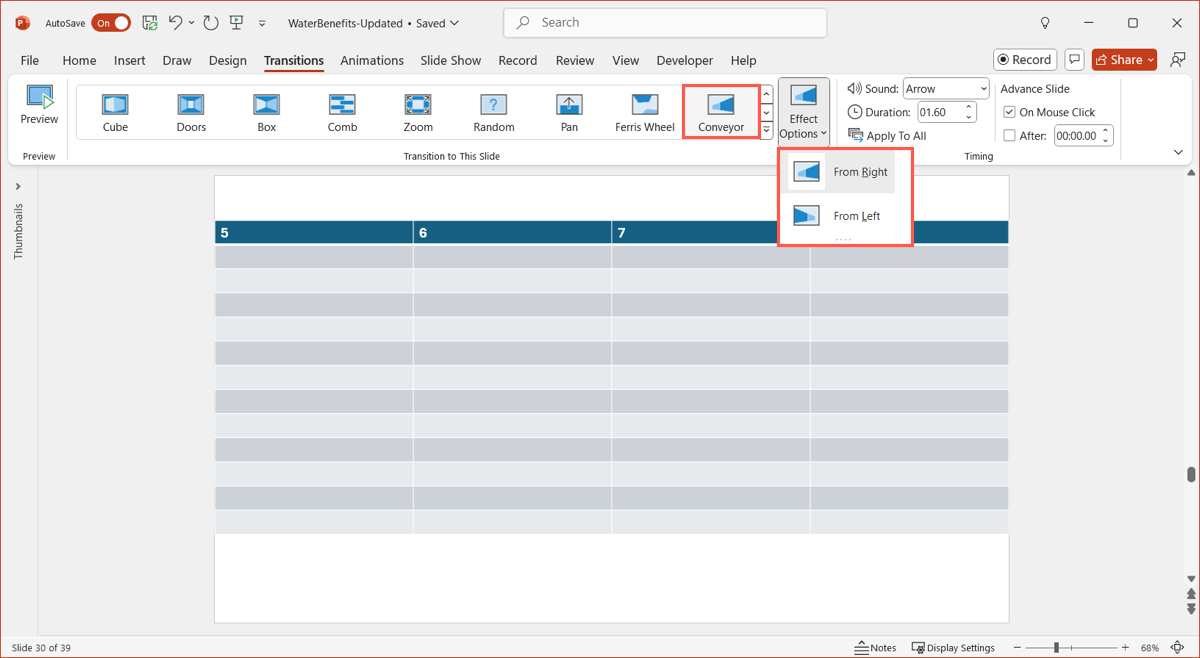Image resolution: width=1200 pixels, height=658 pixels.
Task: Customize Quick Access Toolbar dropdown
Action: point(263,23)
